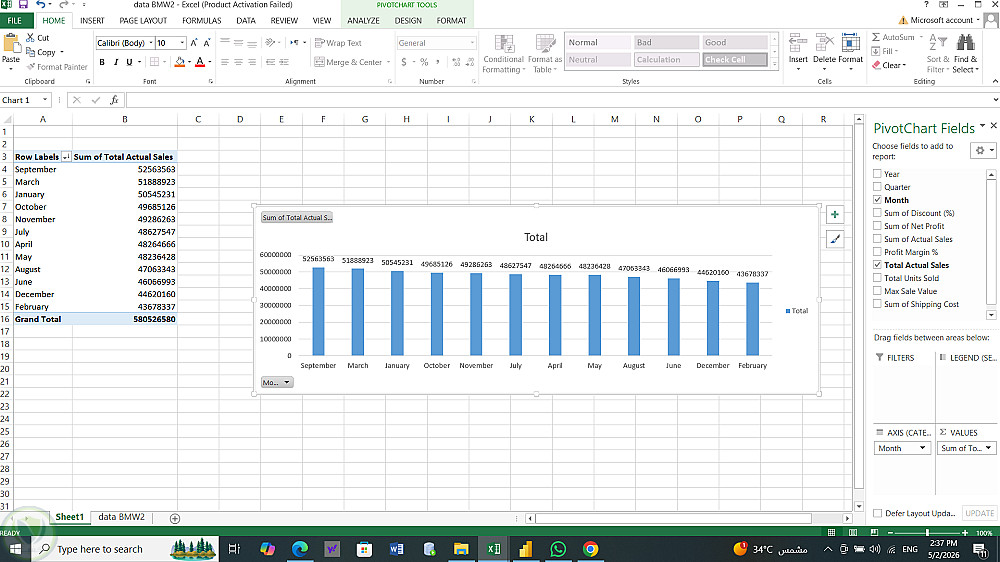Open Conditional Formatting in the ribbon
The height and width of the screenshot is (562, 1000).
click(503, 54)
